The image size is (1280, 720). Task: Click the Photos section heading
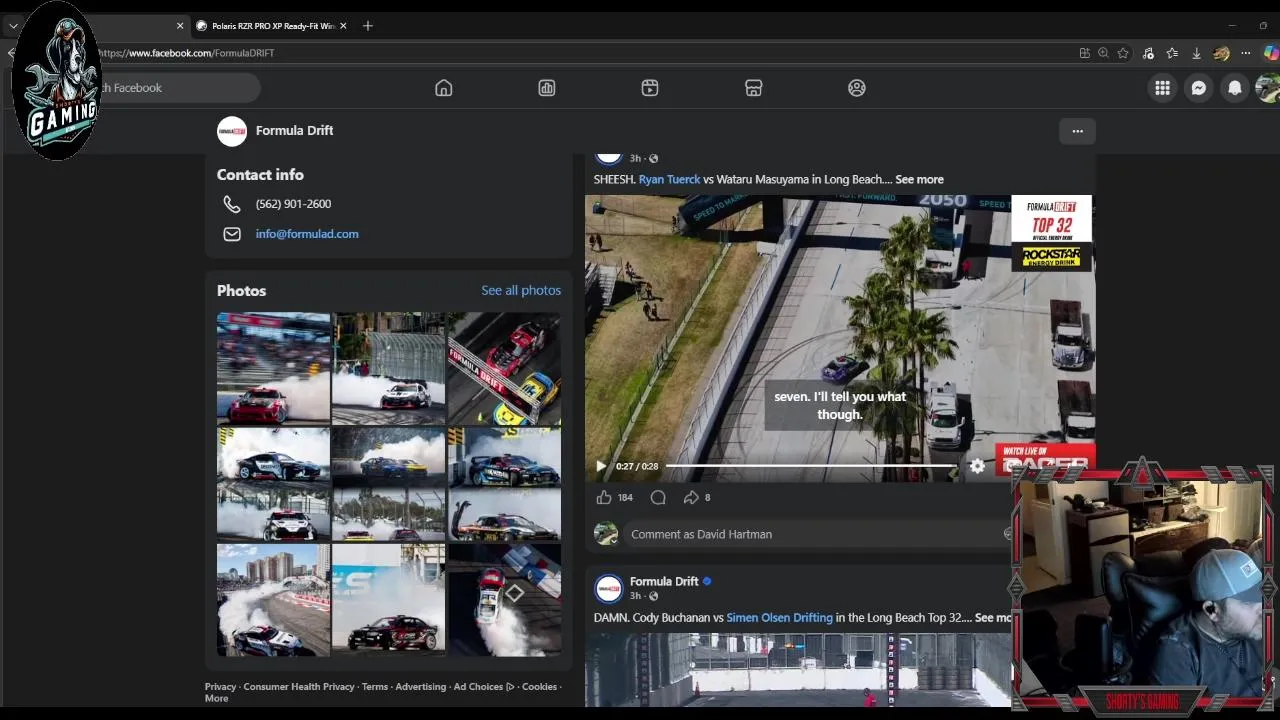242,290
